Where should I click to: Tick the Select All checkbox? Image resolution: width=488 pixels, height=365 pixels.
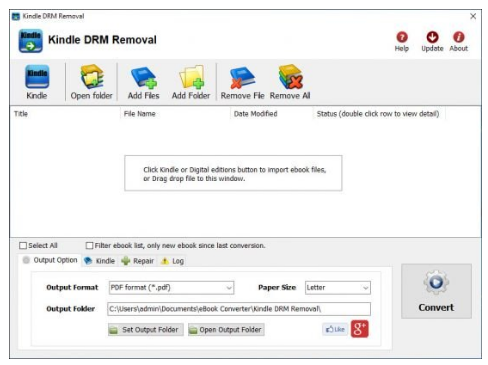pos(23,246)
